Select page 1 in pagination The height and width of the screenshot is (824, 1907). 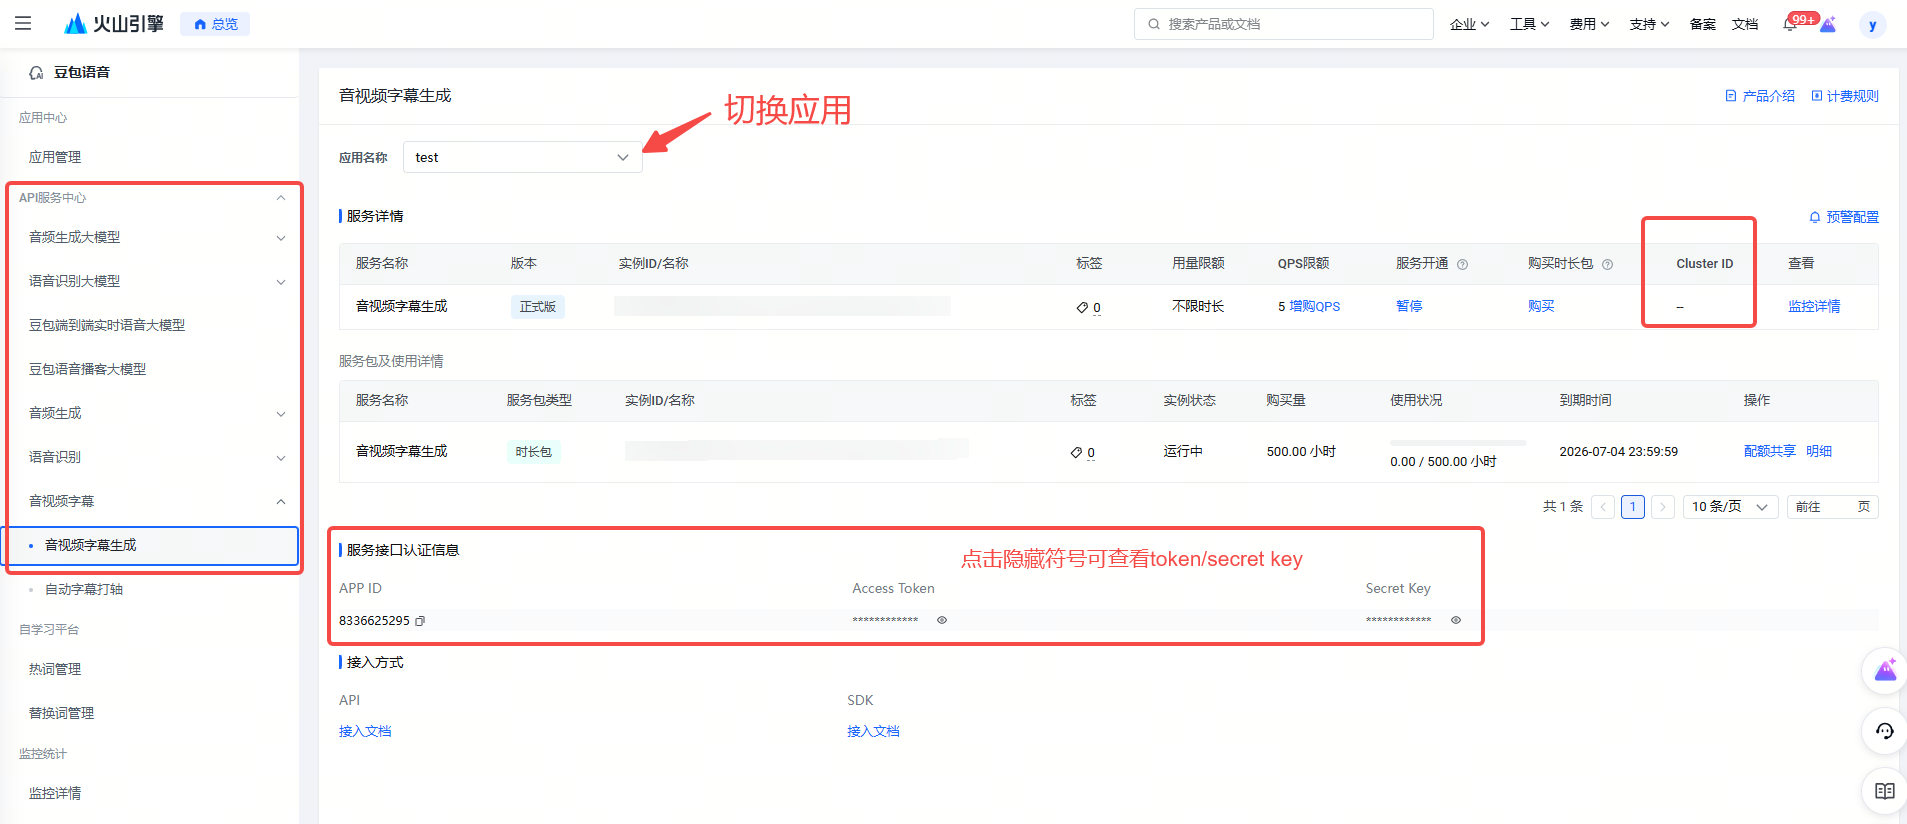pos(1633,507)
